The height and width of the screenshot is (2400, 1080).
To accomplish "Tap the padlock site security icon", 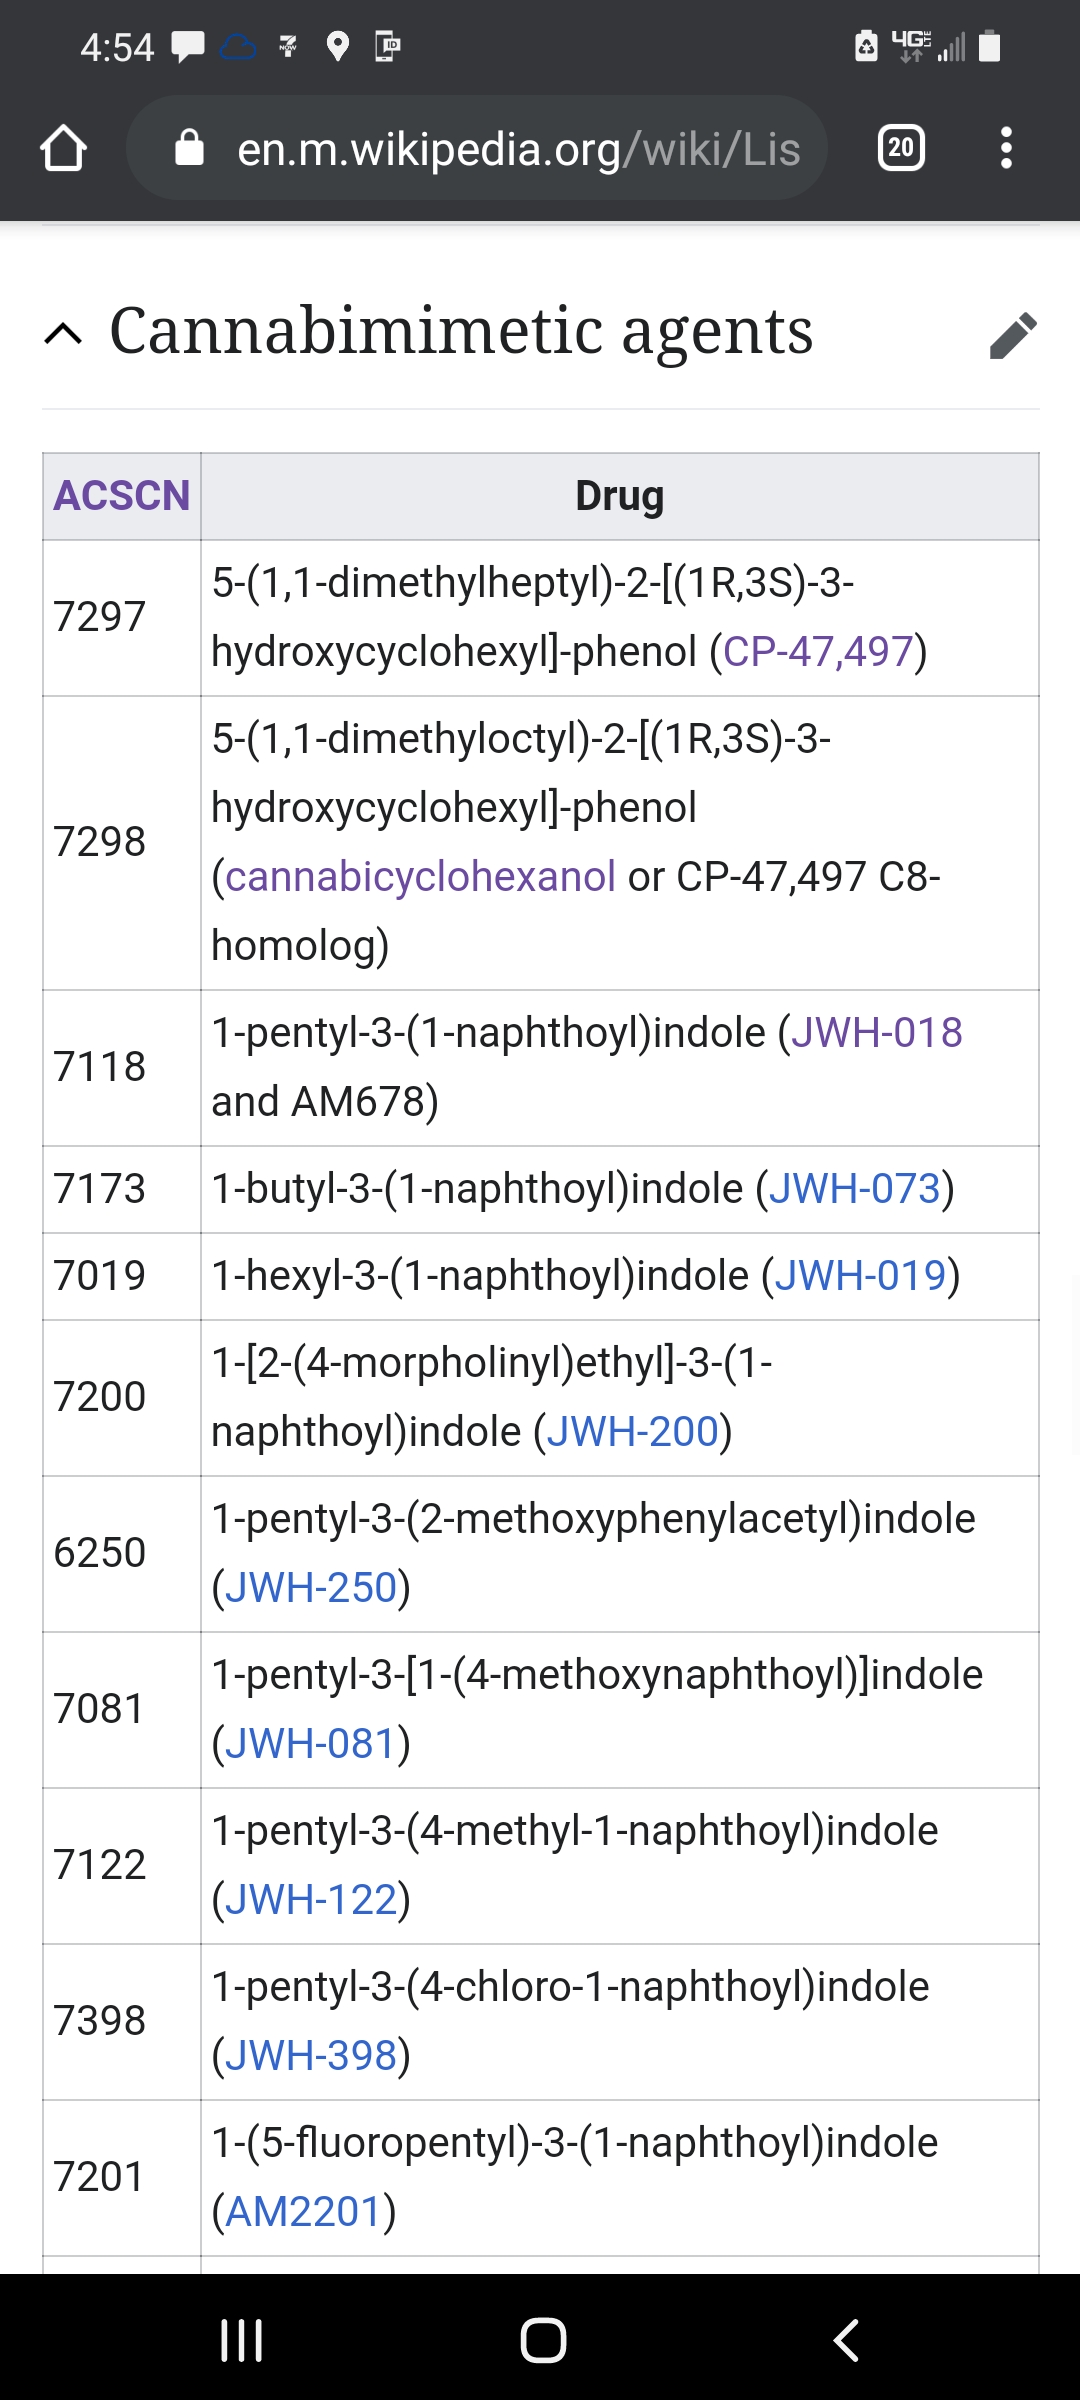I will (189, 148).
